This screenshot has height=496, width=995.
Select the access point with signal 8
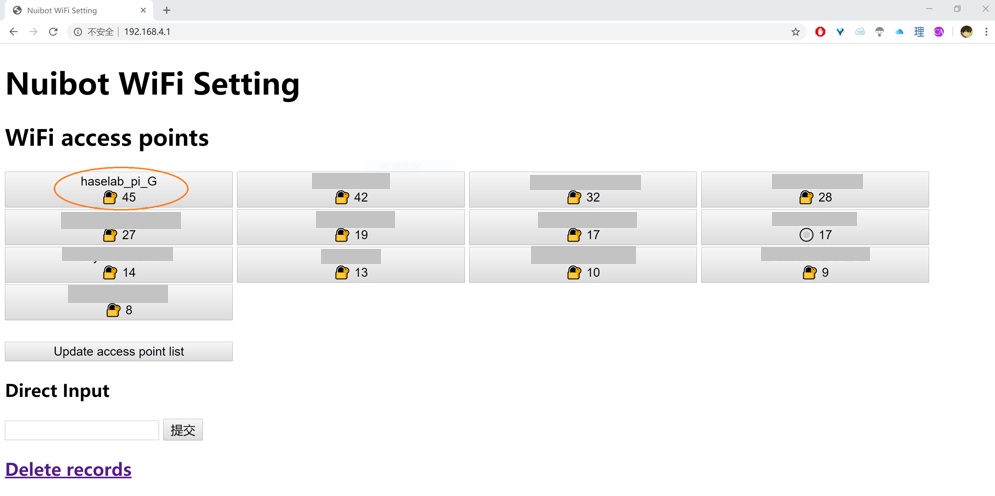tap(119, 302)
